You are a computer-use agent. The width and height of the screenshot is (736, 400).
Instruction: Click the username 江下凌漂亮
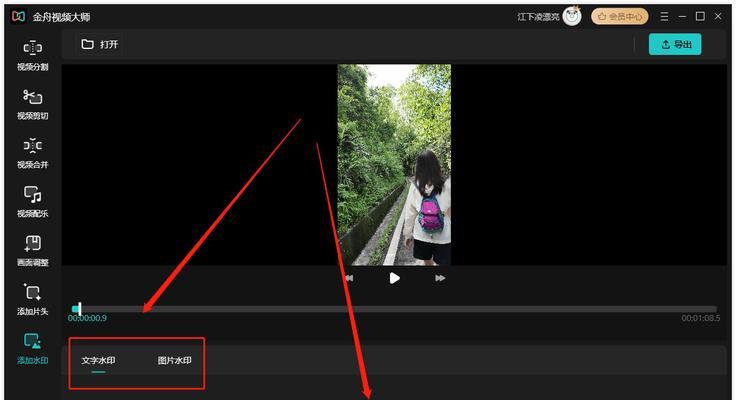[538, 17]
